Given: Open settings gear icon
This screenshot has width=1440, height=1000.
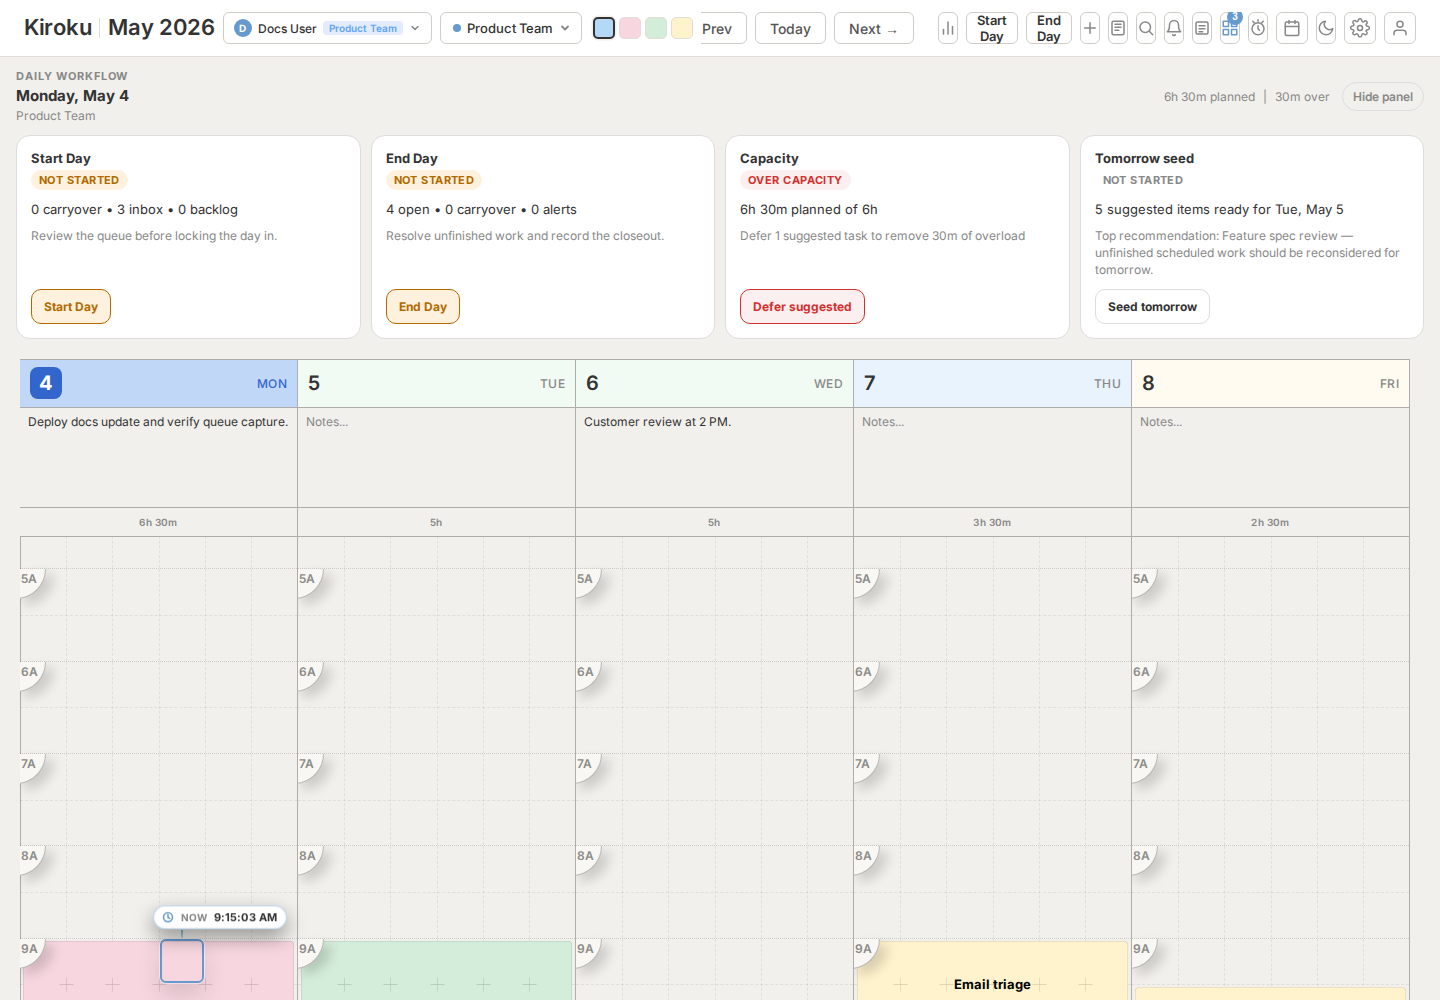Looking at the screenshot, I should pos(1360,28).
